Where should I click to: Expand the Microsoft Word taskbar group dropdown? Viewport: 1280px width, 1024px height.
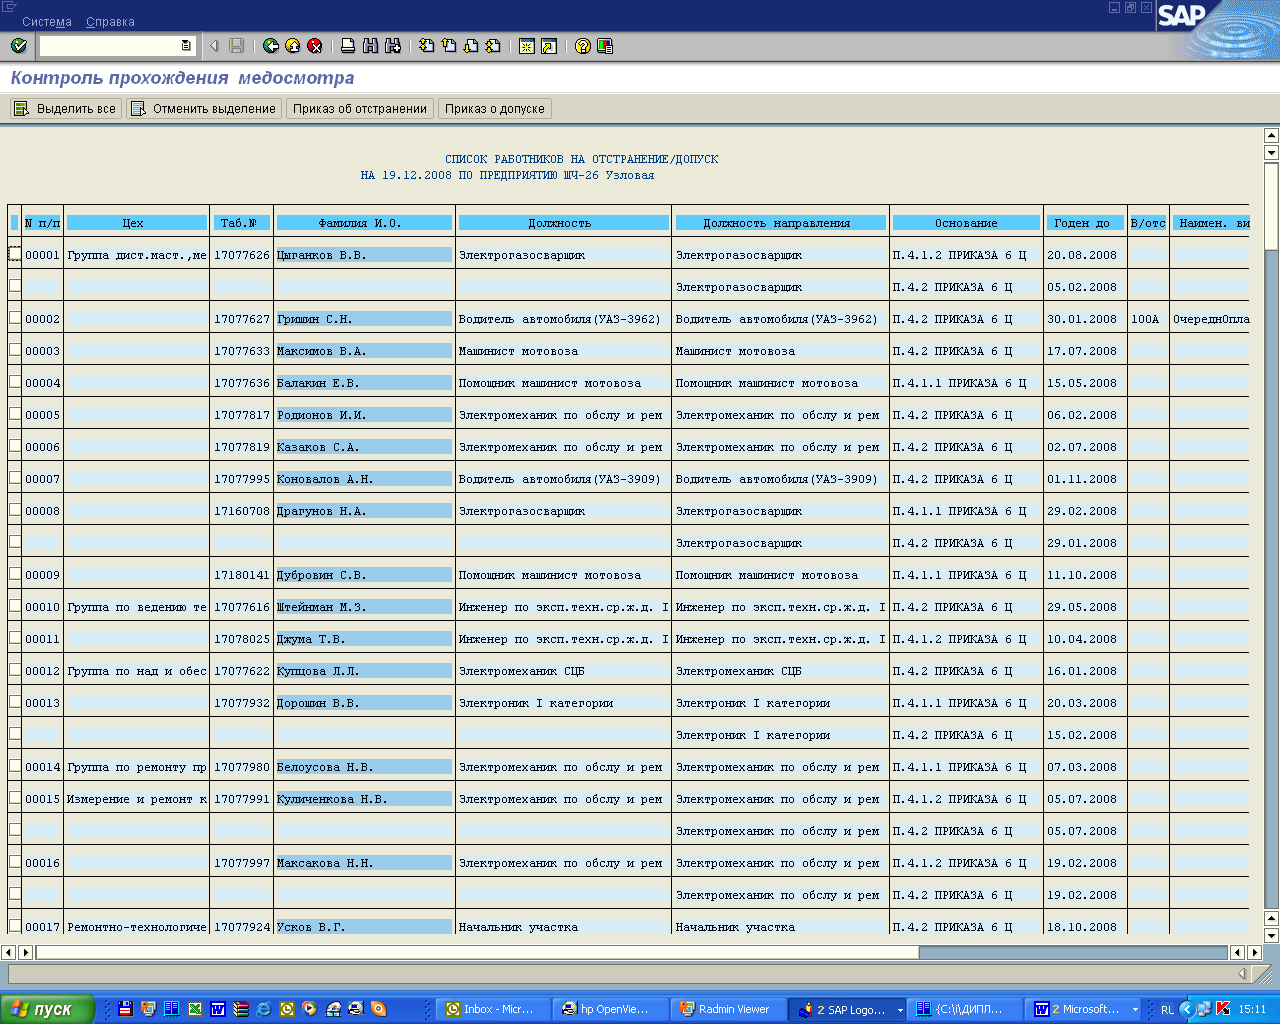1135,1010
